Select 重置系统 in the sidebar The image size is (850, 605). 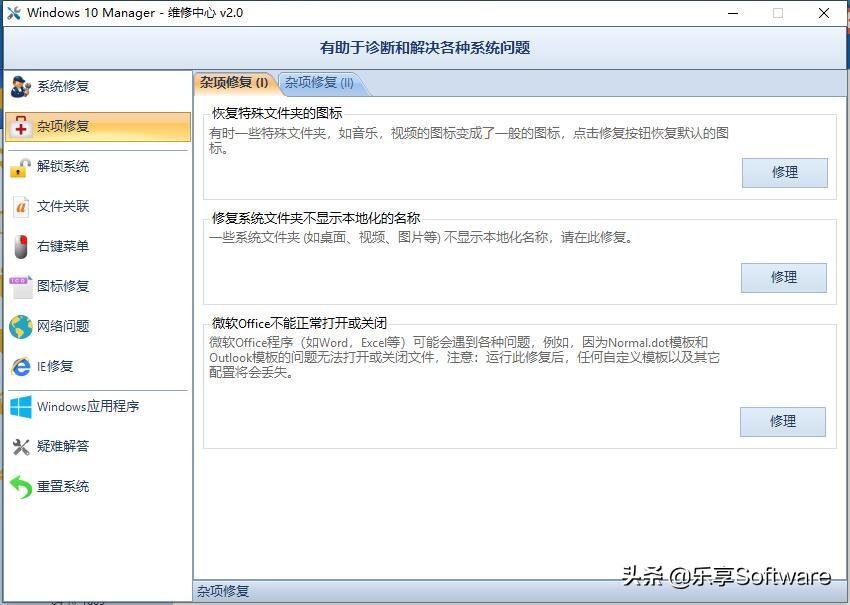click(x=98, y=487)
